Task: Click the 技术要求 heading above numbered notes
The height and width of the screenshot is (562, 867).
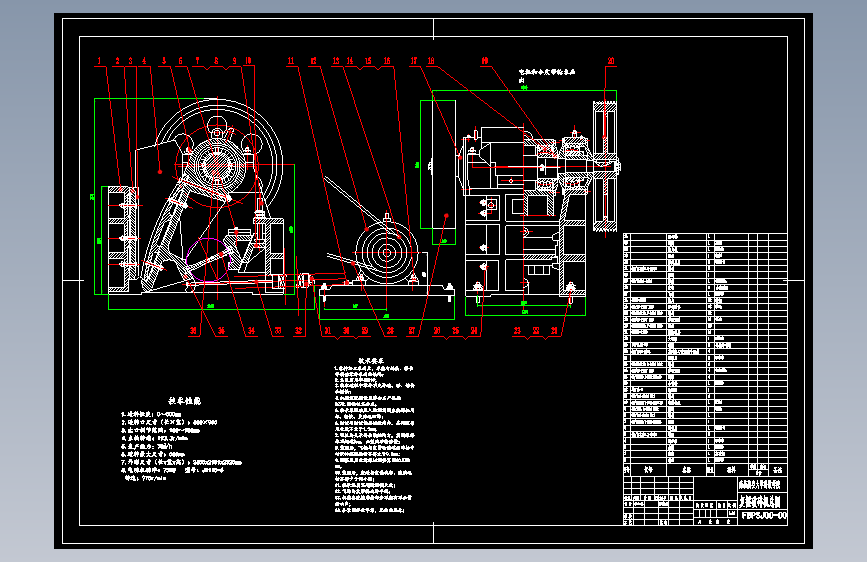Action: (x=371, y=361)
